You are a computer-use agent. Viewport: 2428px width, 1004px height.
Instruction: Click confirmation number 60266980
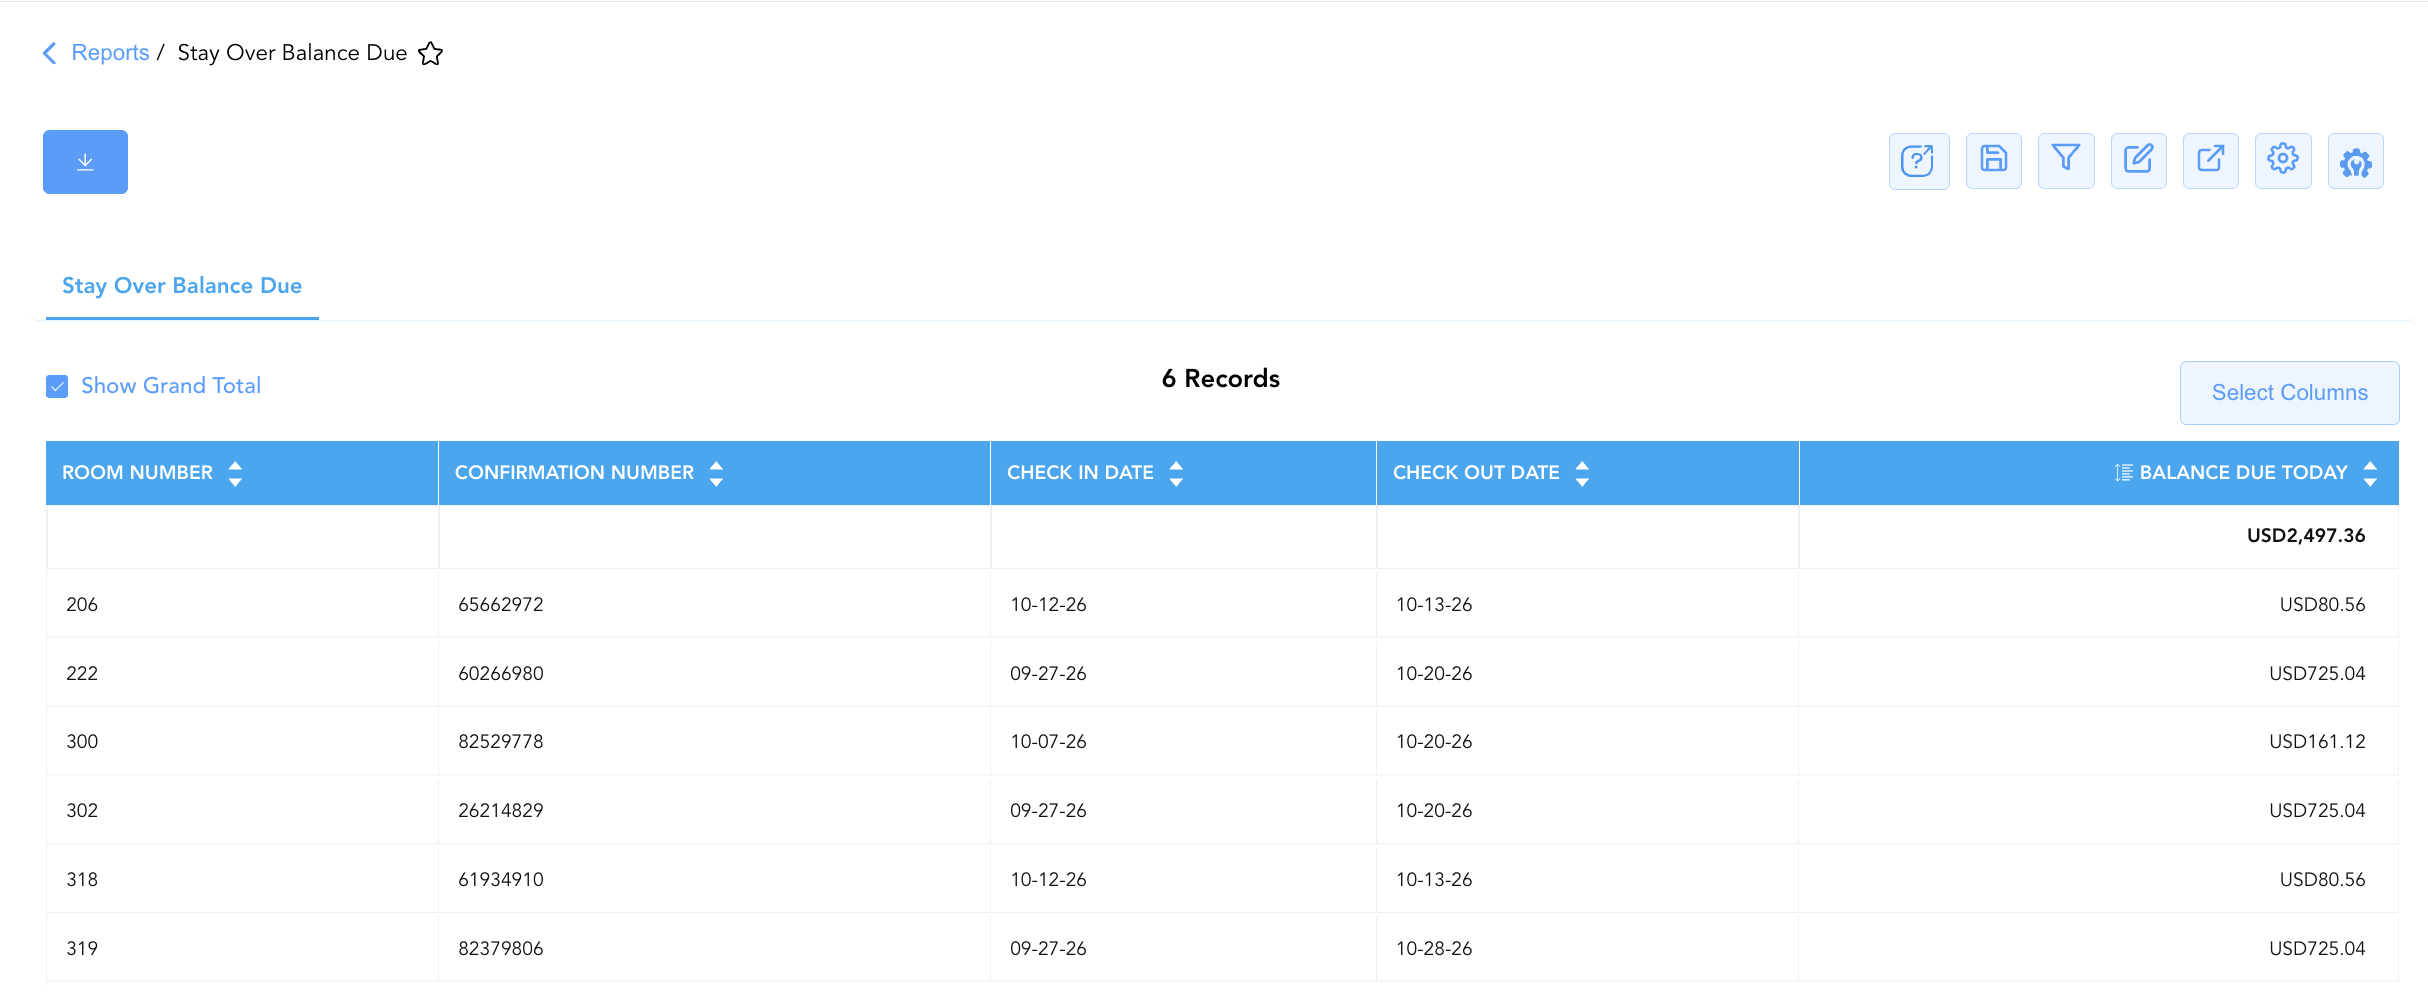click(500, 674)
